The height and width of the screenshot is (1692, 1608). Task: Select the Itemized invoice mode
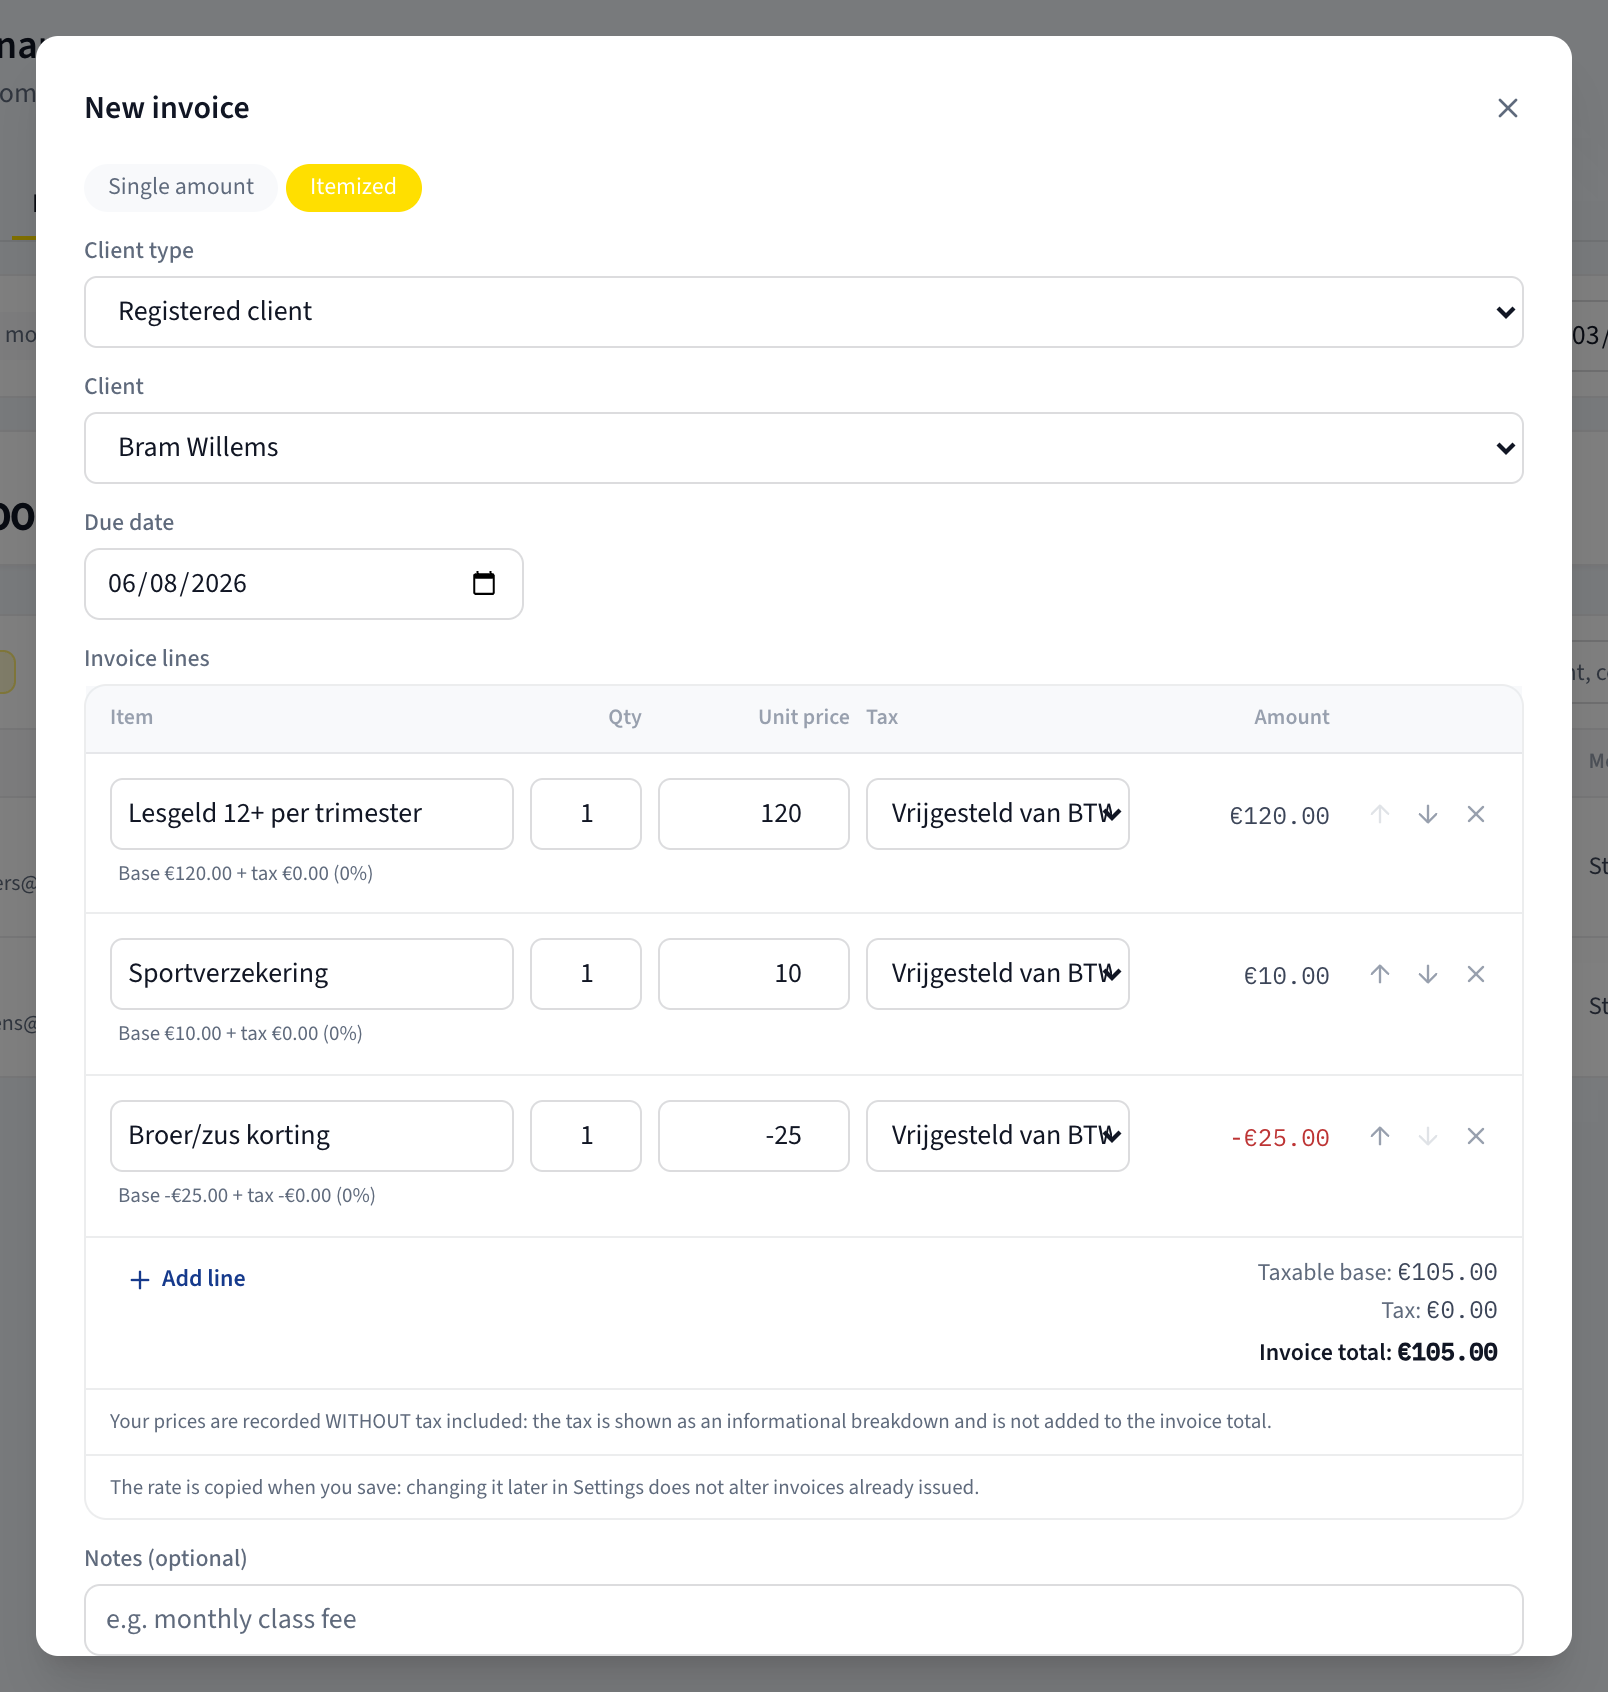tap(353, 187)
